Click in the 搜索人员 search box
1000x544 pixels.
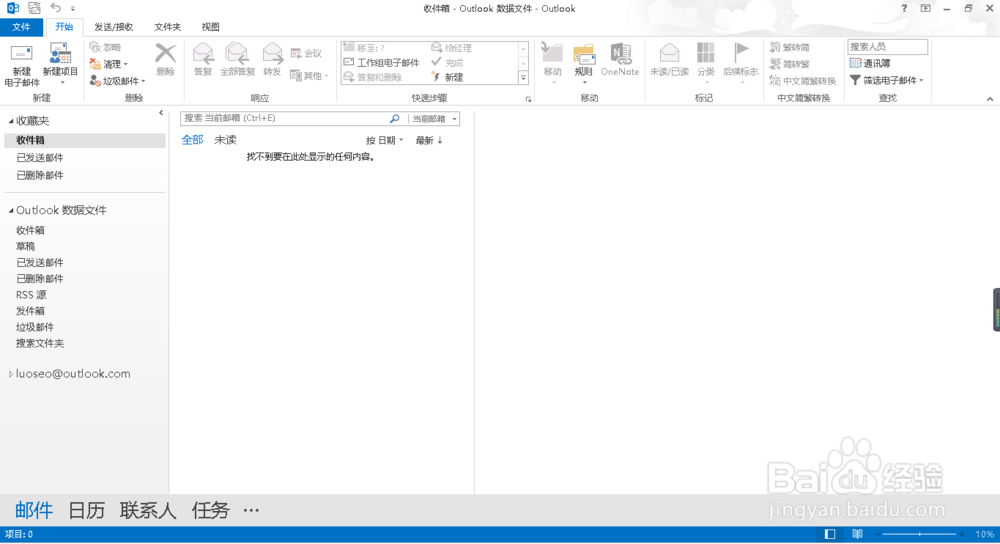[887, 47]
